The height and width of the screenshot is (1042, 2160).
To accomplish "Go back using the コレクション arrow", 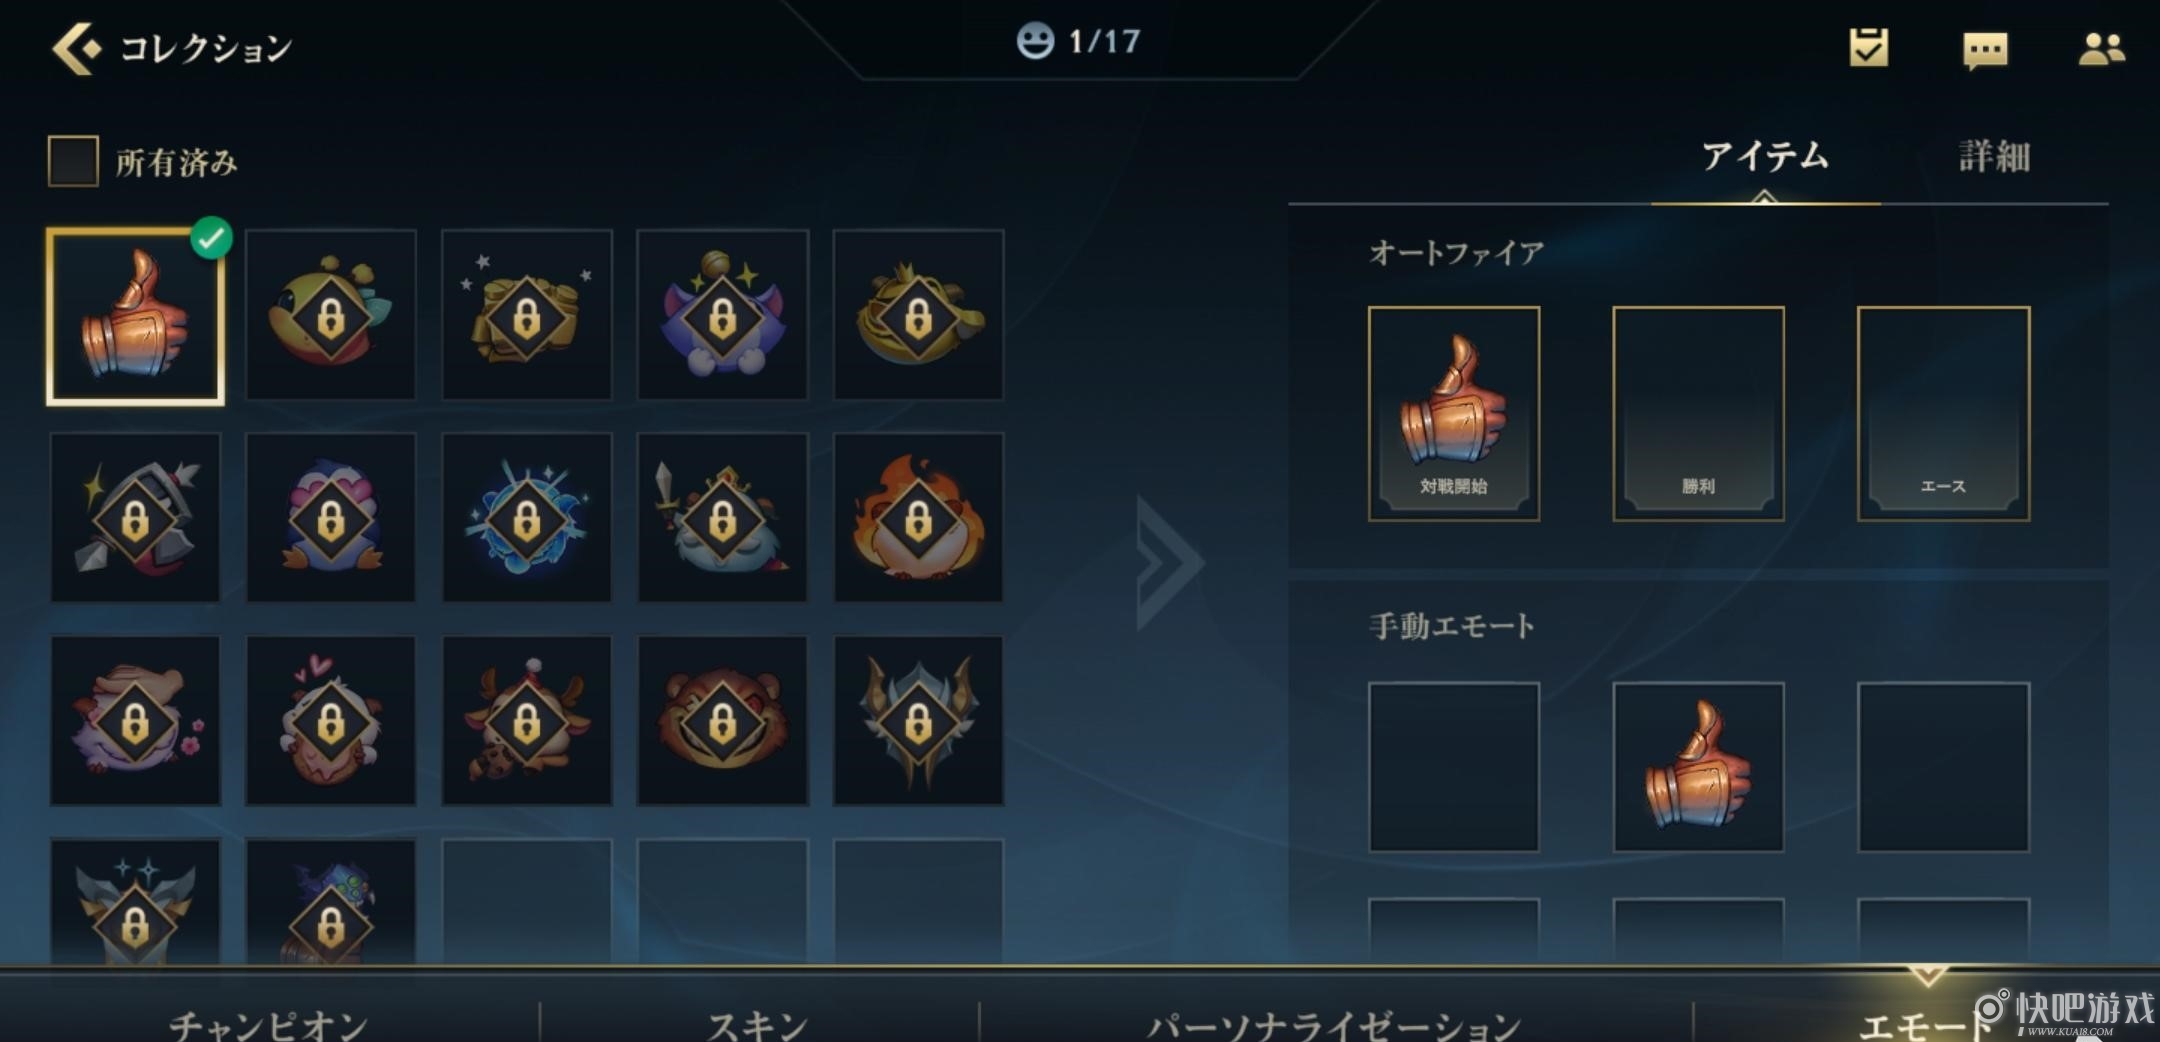I will [x=77, y=48].
